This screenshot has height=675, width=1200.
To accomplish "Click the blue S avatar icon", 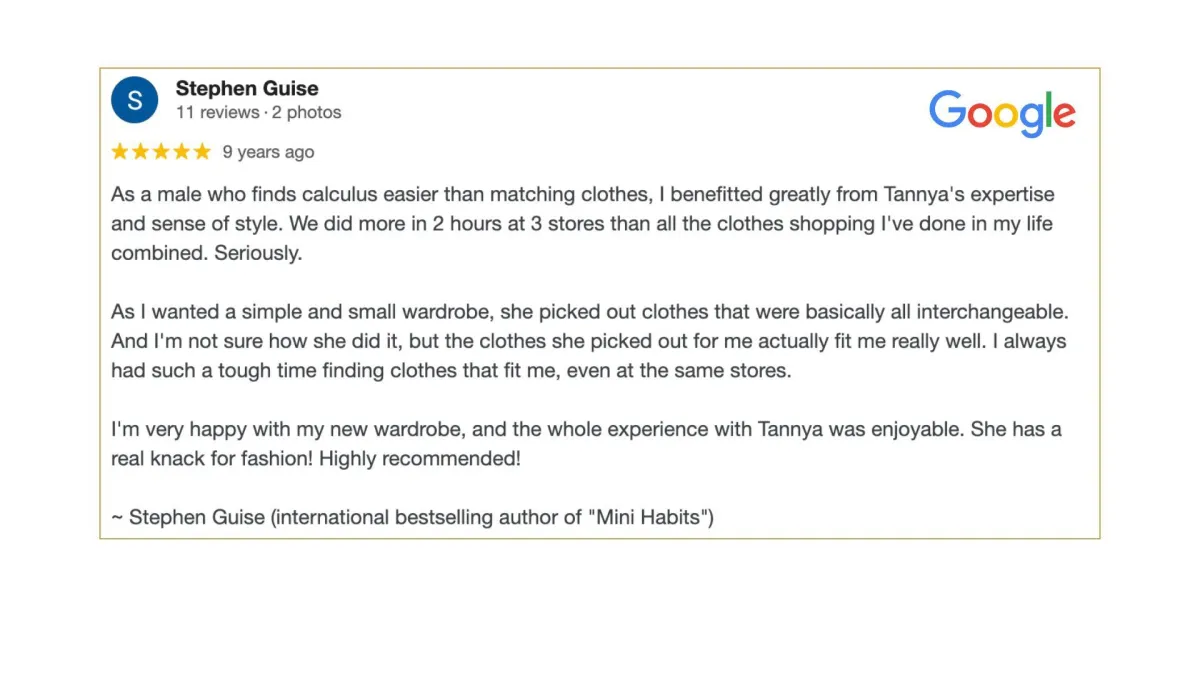I will pos(135,99).
